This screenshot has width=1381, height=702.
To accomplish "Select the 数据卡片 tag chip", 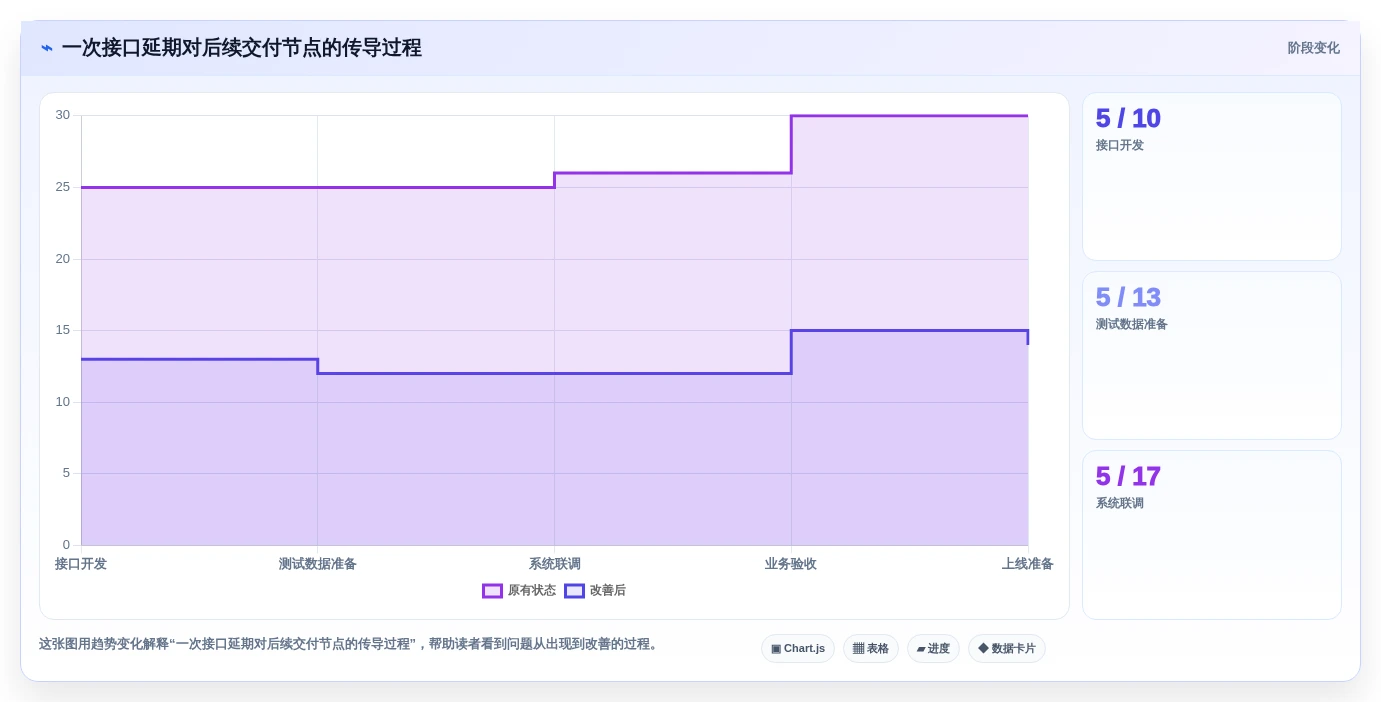I will [x=1007, y=648].
